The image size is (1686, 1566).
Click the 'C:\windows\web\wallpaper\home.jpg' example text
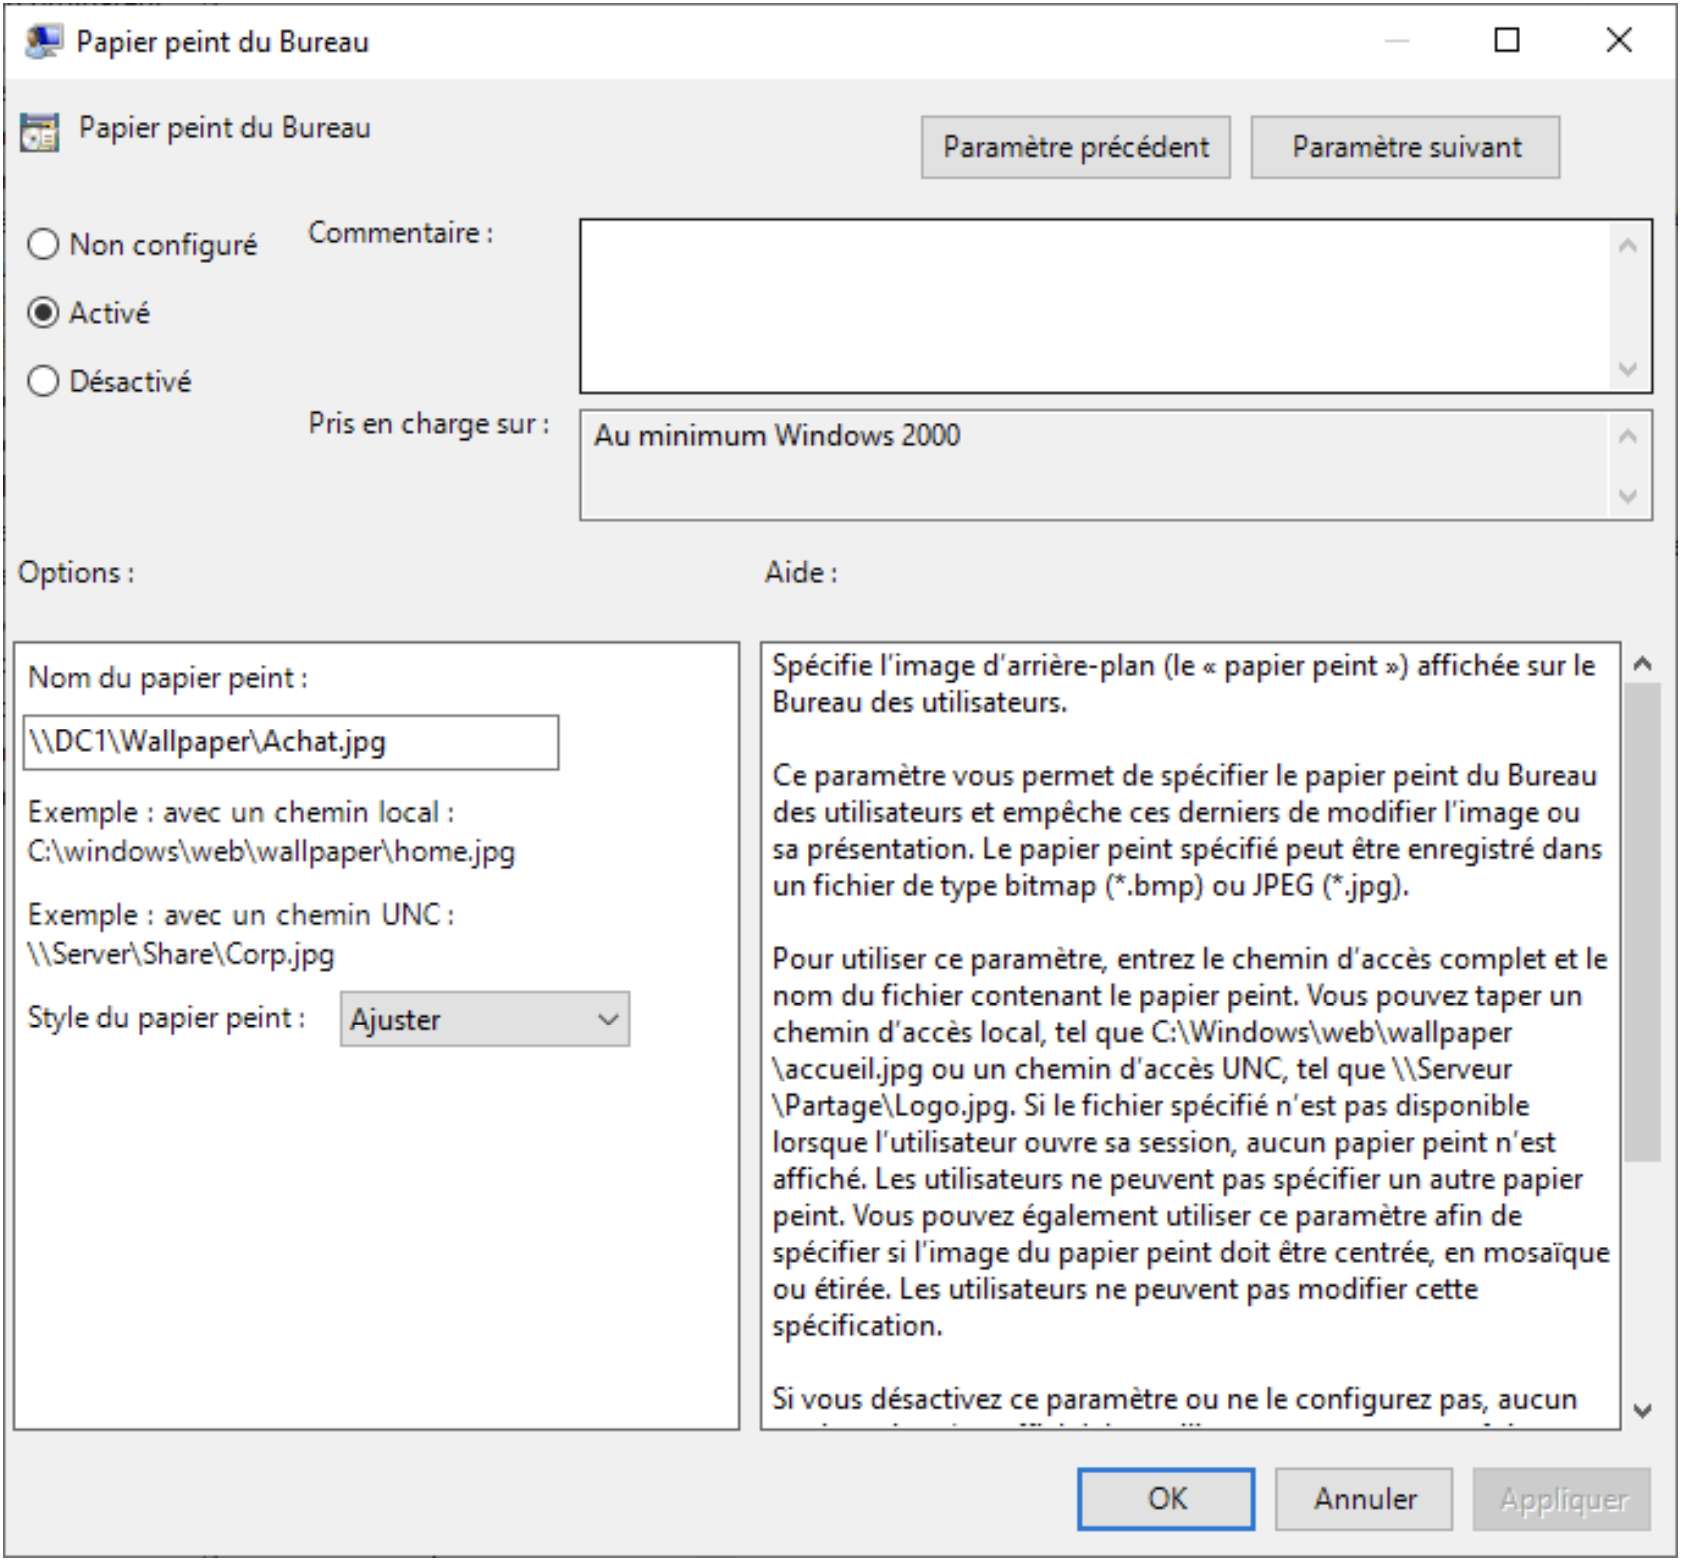271,852
